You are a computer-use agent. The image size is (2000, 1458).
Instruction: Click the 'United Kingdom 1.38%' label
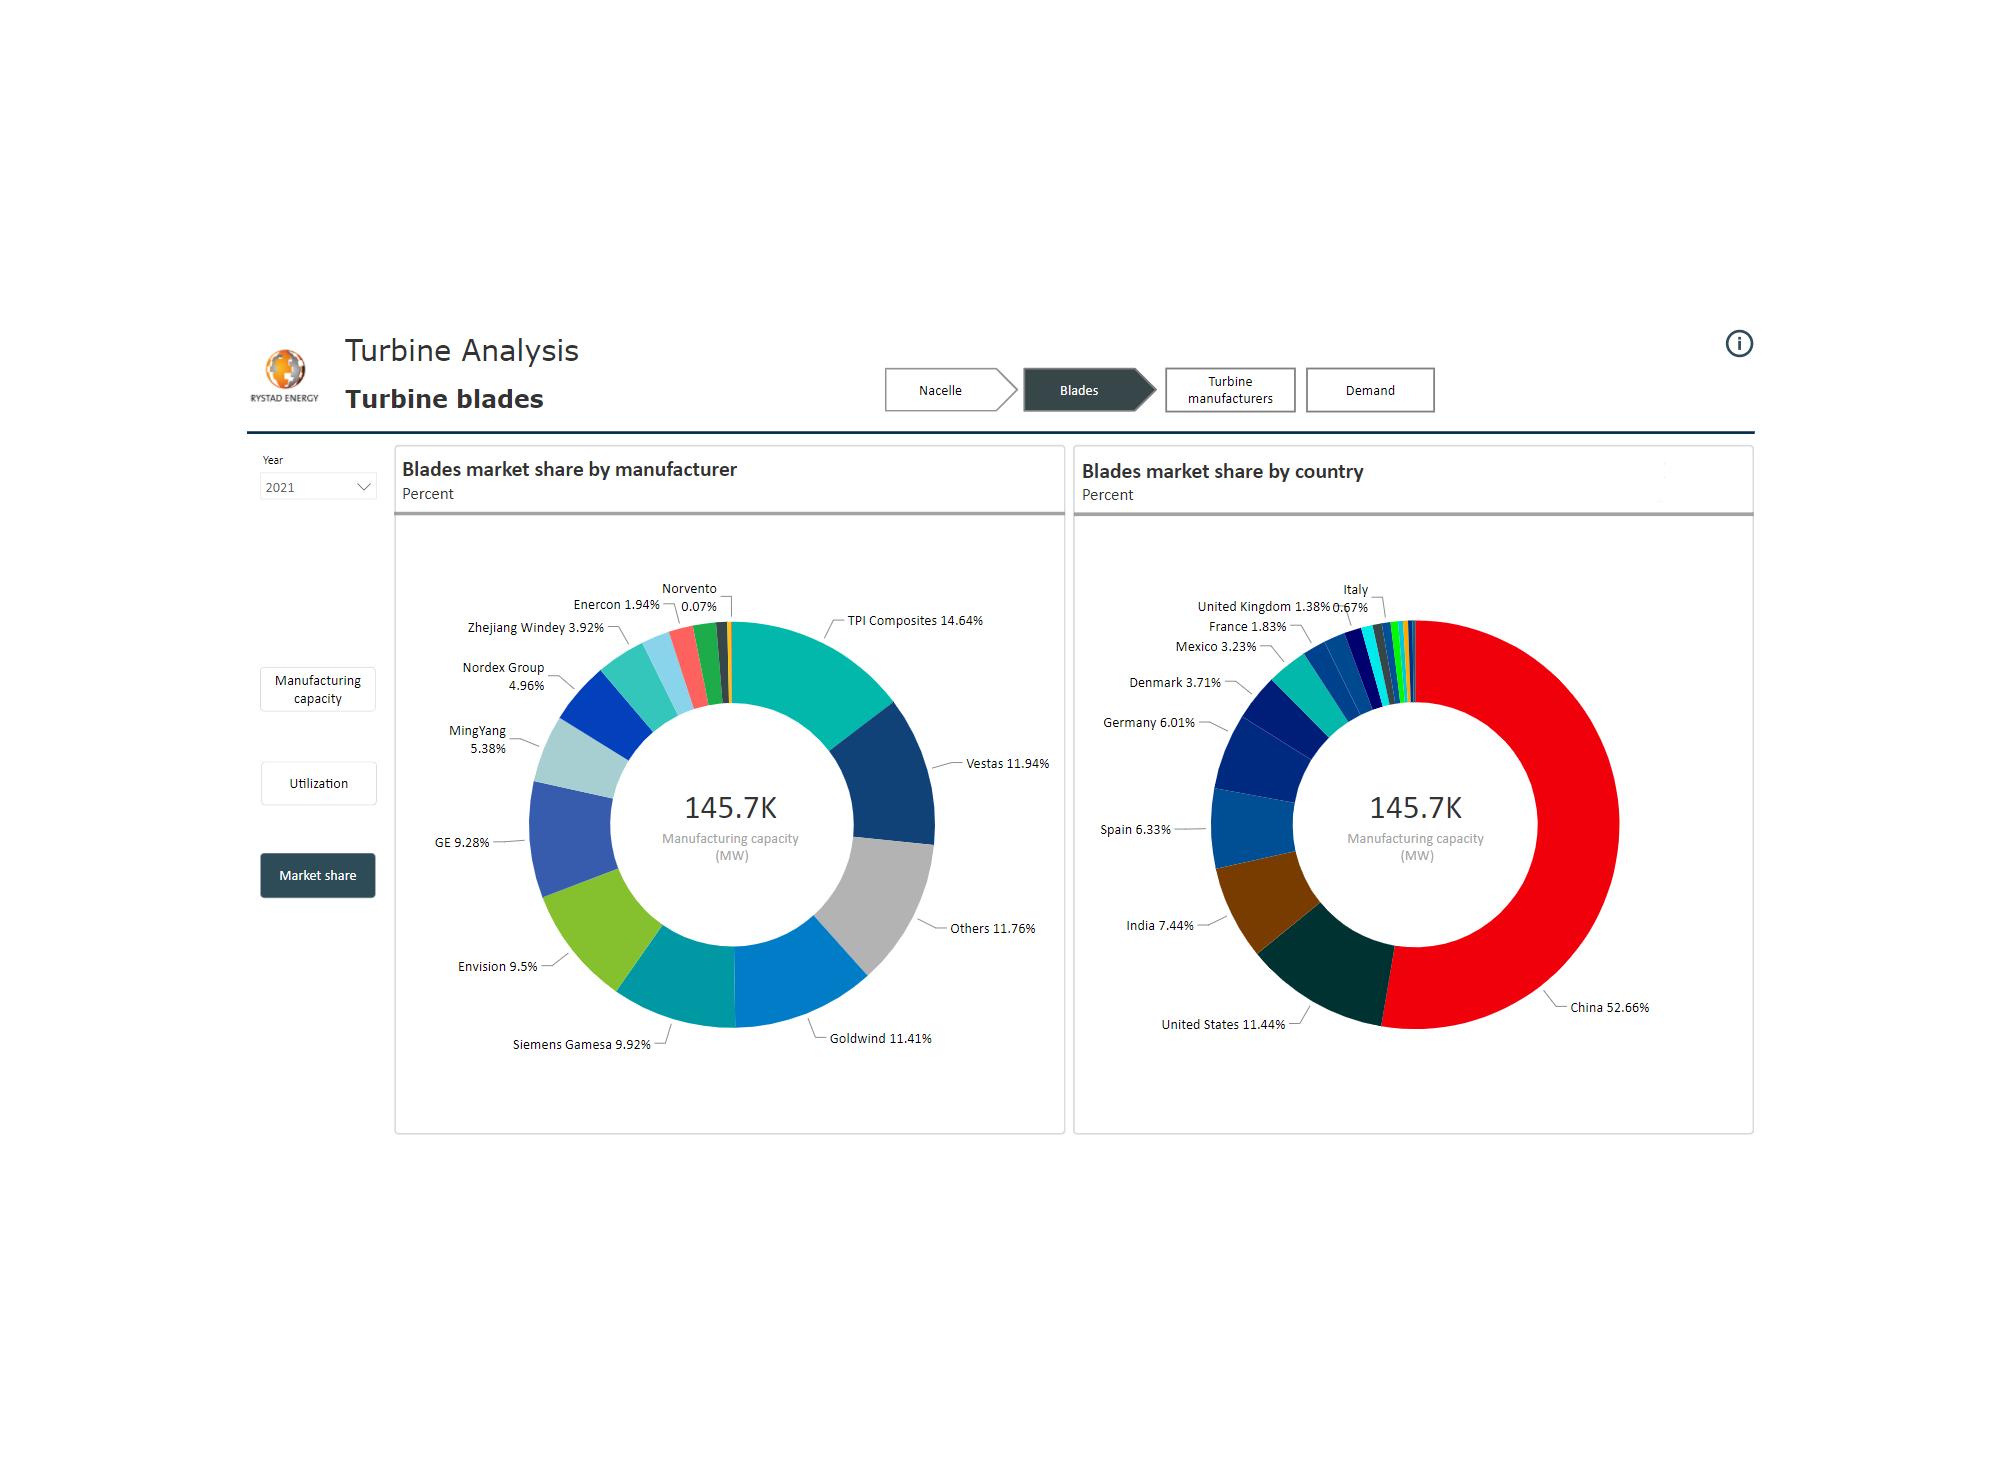1264,607
